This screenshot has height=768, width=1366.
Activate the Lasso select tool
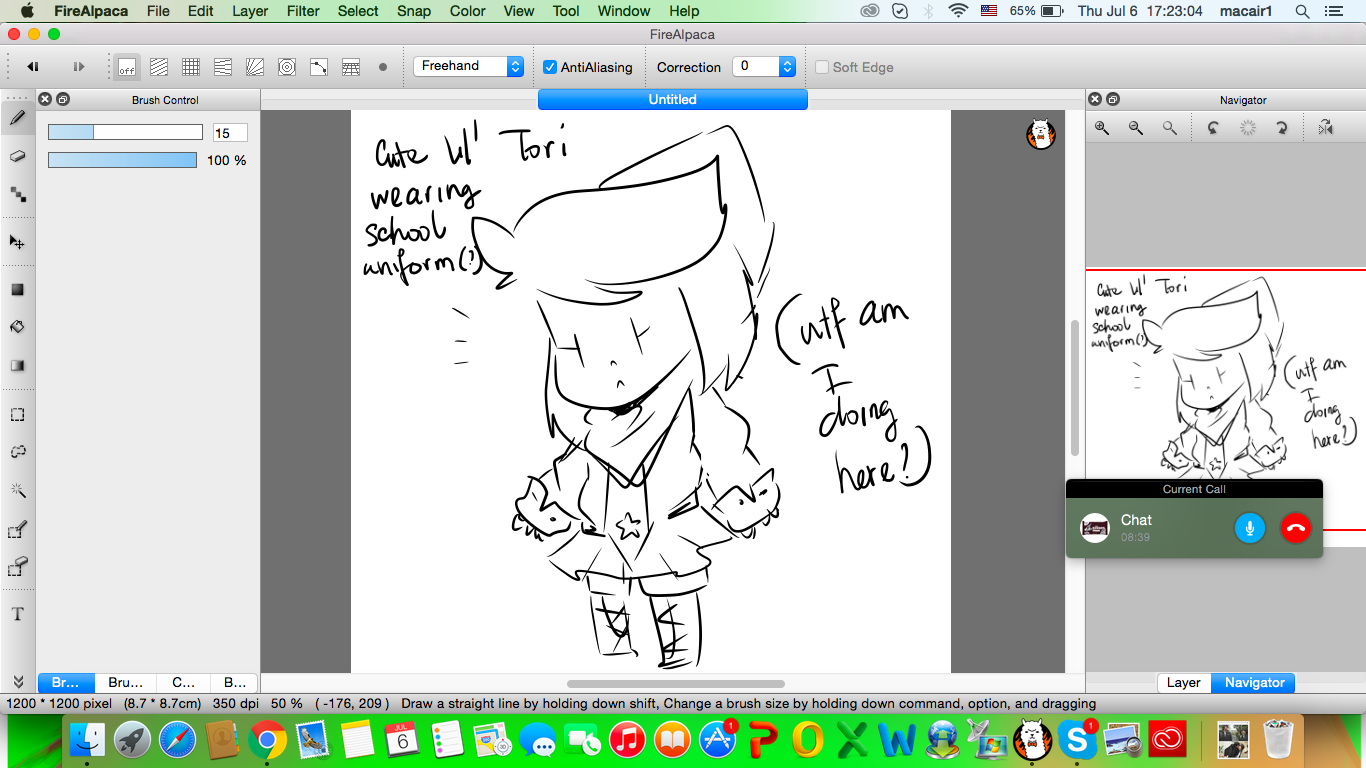point(17,452)
